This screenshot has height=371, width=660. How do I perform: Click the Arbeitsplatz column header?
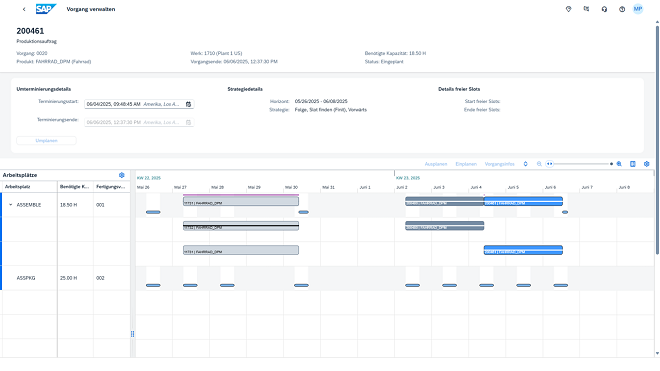[29, 187]
